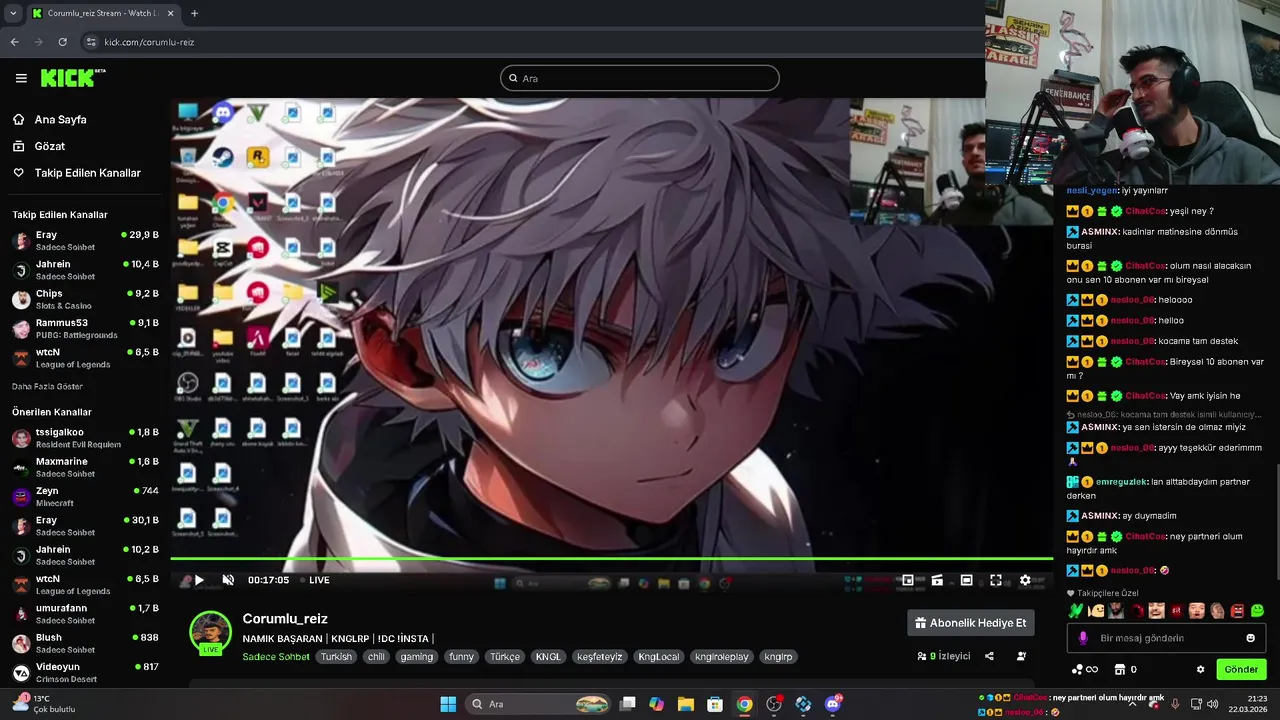Insert the green crossed emote
The width and height of the screenshot is (1280, 720).
point(1076,610)
